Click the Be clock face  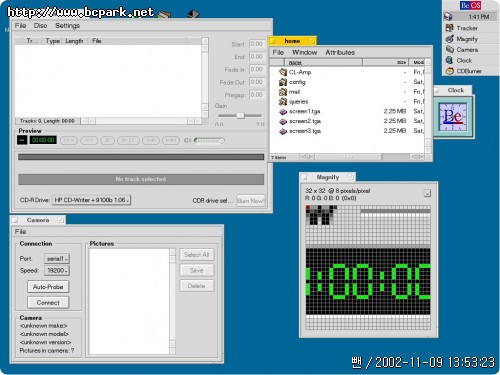pyautogui.click(x=453, y=116)
